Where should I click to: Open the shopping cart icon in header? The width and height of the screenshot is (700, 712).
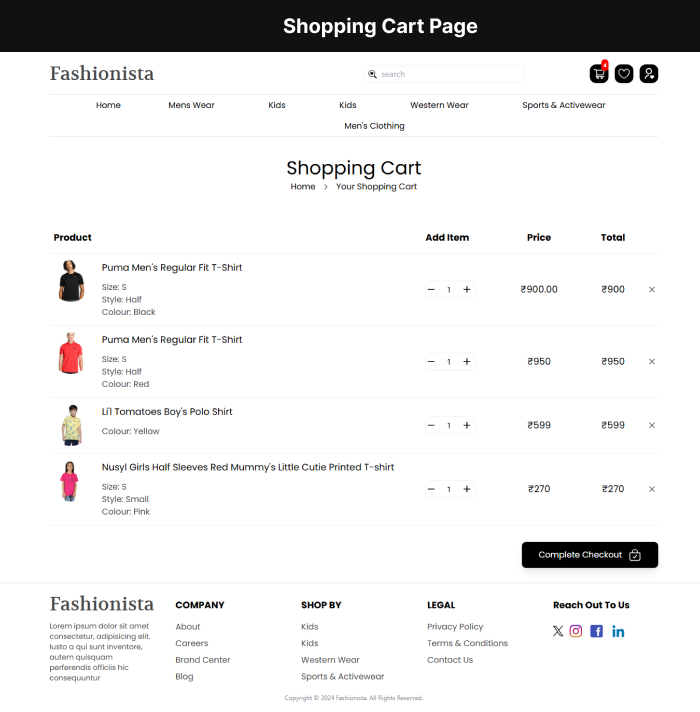point(599,74)
